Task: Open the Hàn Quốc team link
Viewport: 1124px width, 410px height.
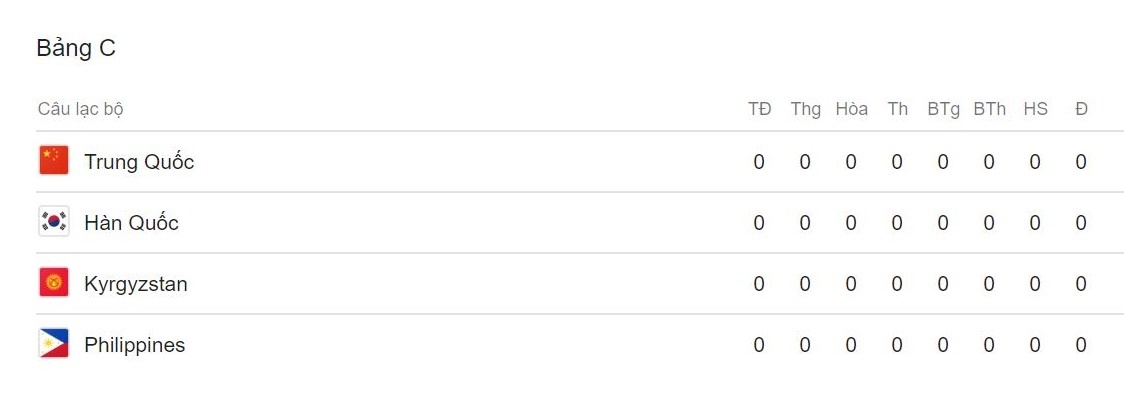Action: 131,223
